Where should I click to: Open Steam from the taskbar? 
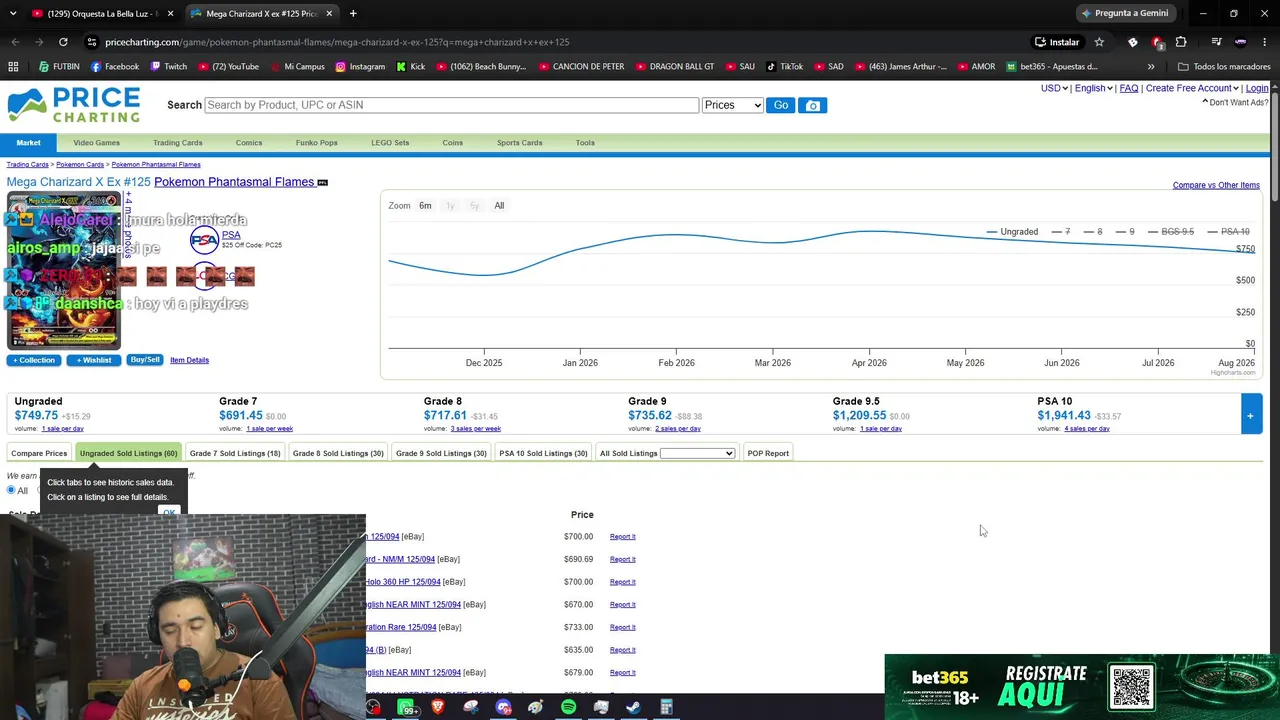[633, 708]
